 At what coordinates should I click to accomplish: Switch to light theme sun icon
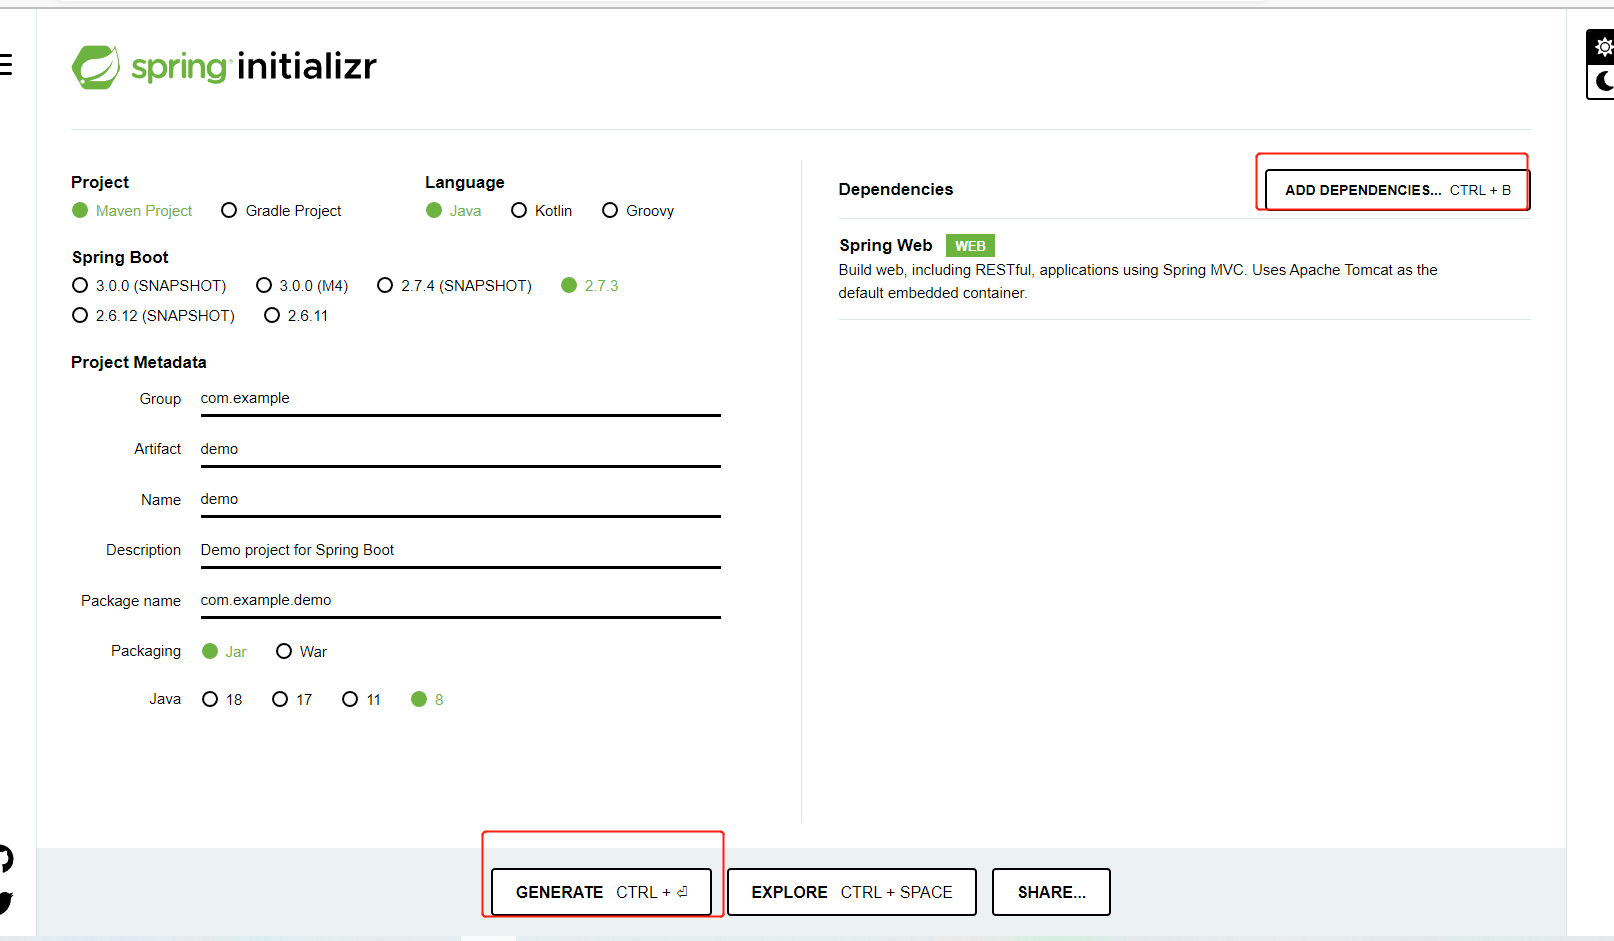click(x=1603, y=47)
